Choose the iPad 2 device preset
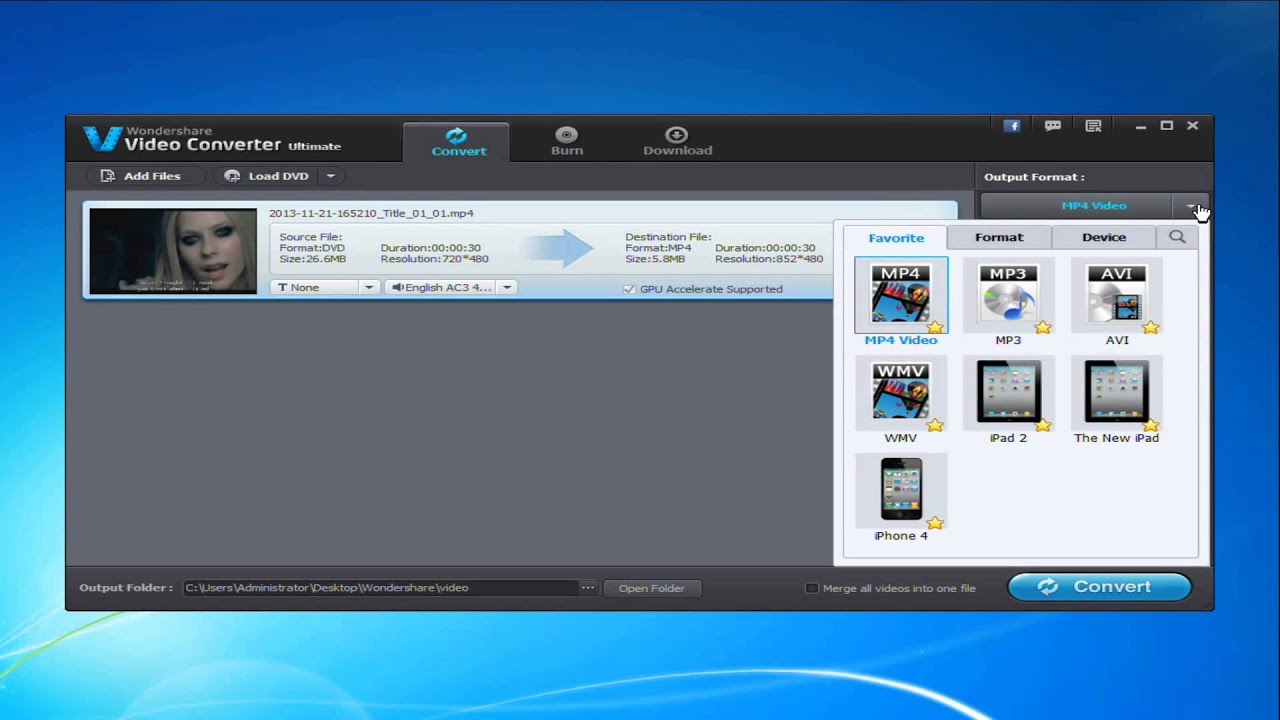 point(1008,393)
